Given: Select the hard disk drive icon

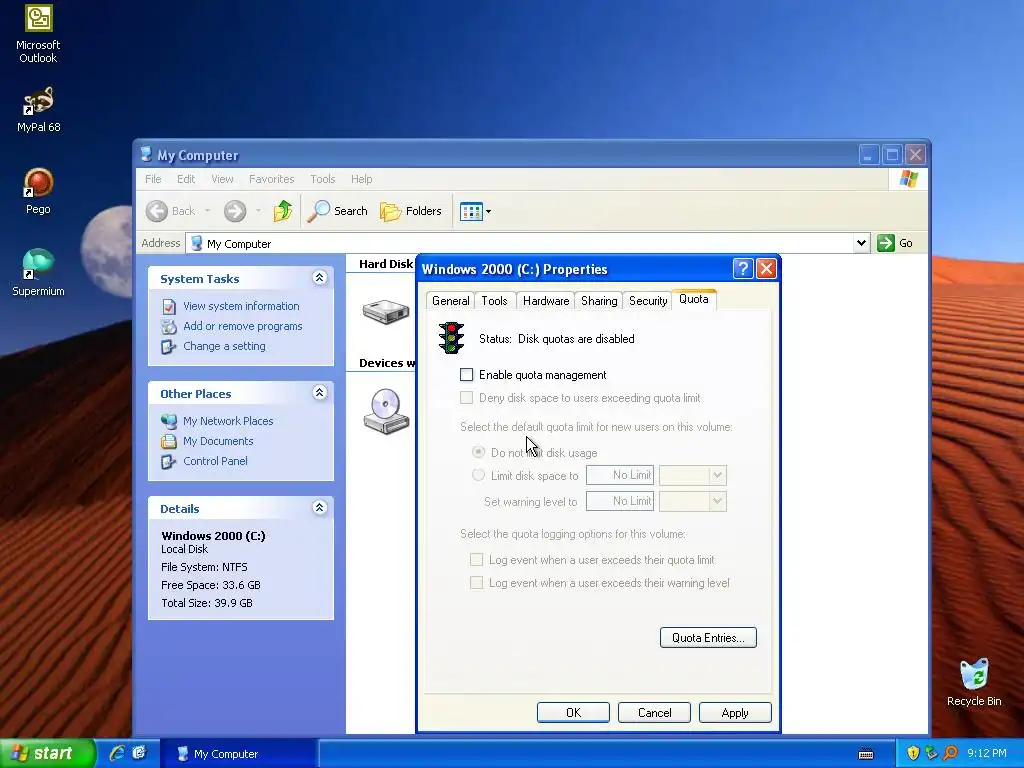Looking at the screenshot, I should [x=386, y=311].
